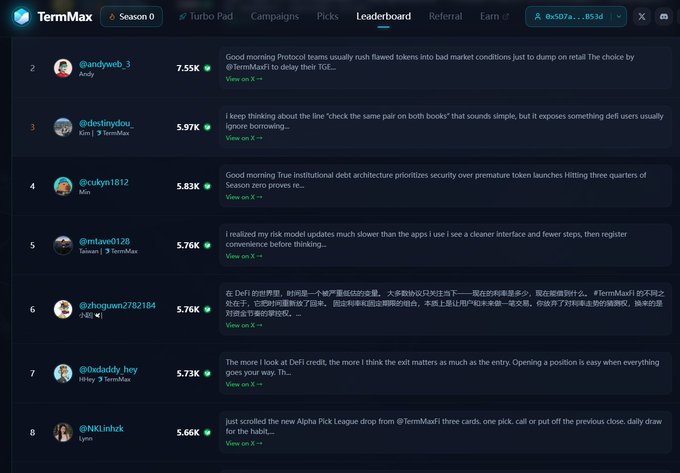Click green badge next to 5.97K
The width and height of the screenshot is (680, 473).
[x=207, y=127]
